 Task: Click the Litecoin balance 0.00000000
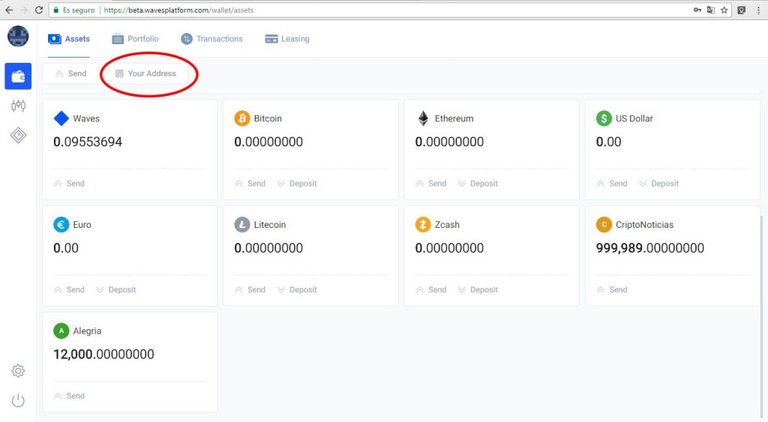point(268,248)
